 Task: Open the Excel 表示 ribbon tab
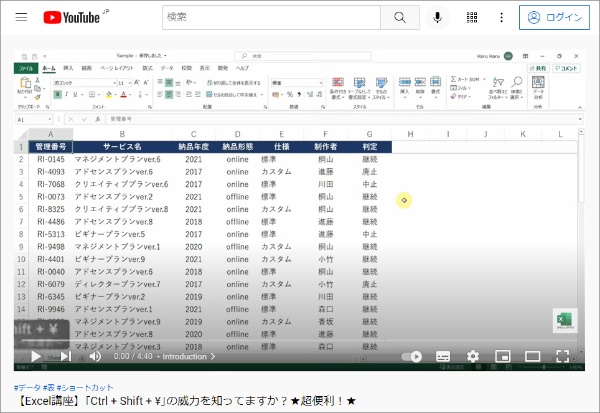[x=205, y=68]
